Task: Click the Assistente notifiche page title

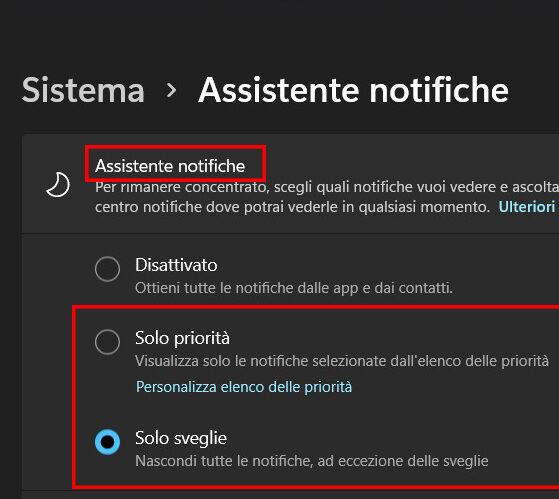Action: pos(353,91)
